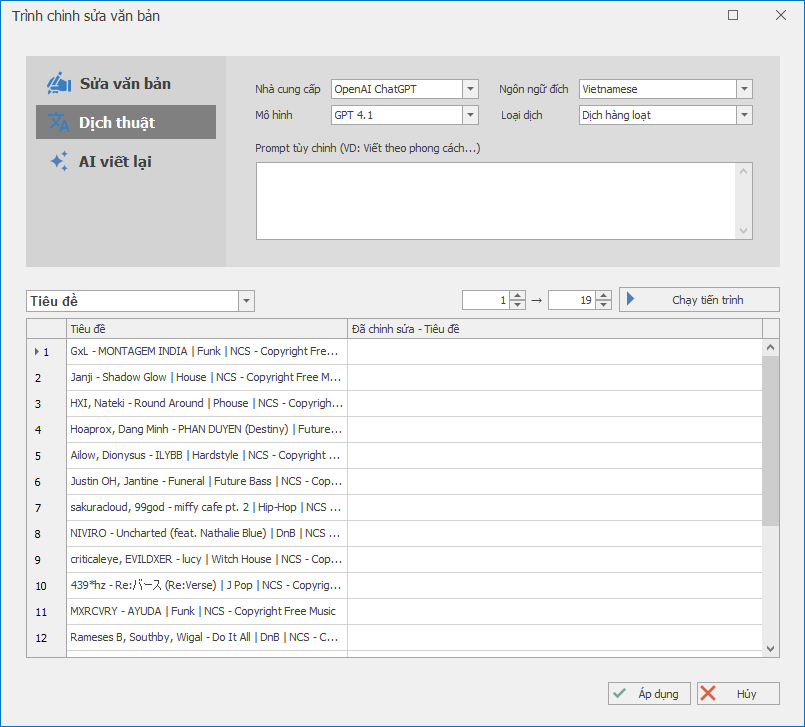
Task: Open the Nhà cung cấp provider dropdown
Action: 471,89
